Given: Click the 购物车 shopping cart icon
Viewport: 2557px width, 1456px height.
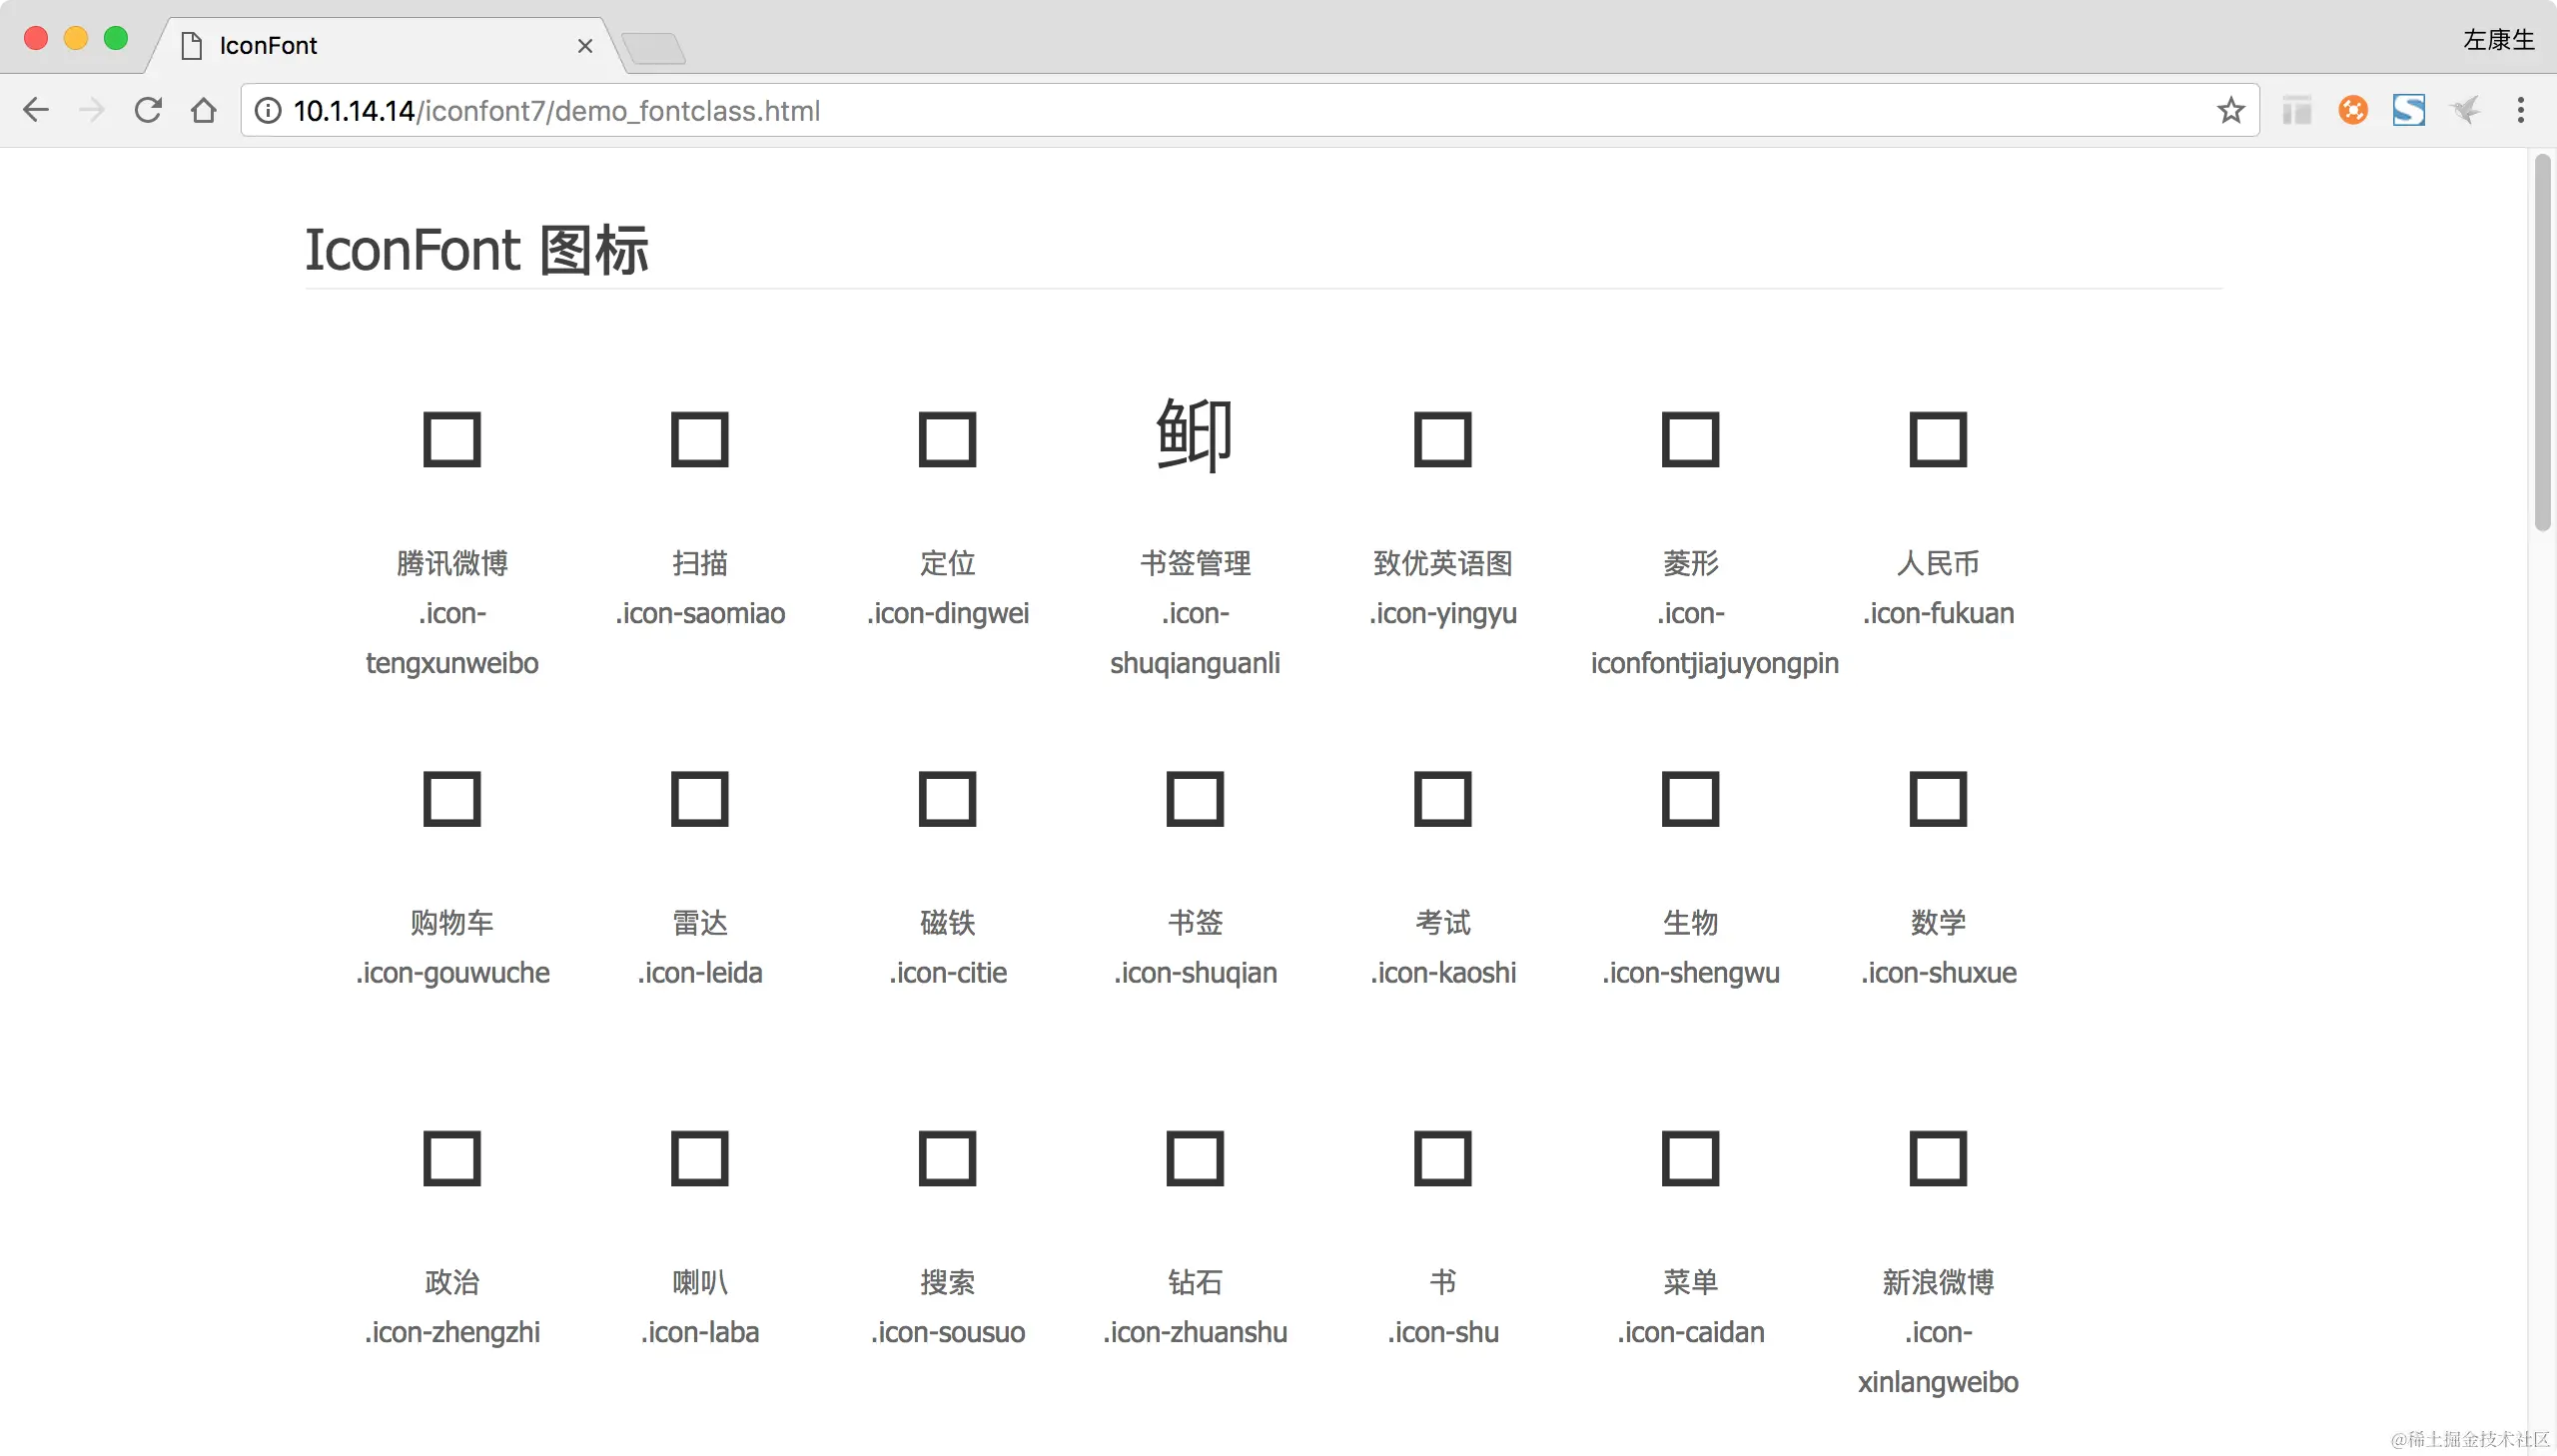Looking at the screenshot, I should coord(451,798).
